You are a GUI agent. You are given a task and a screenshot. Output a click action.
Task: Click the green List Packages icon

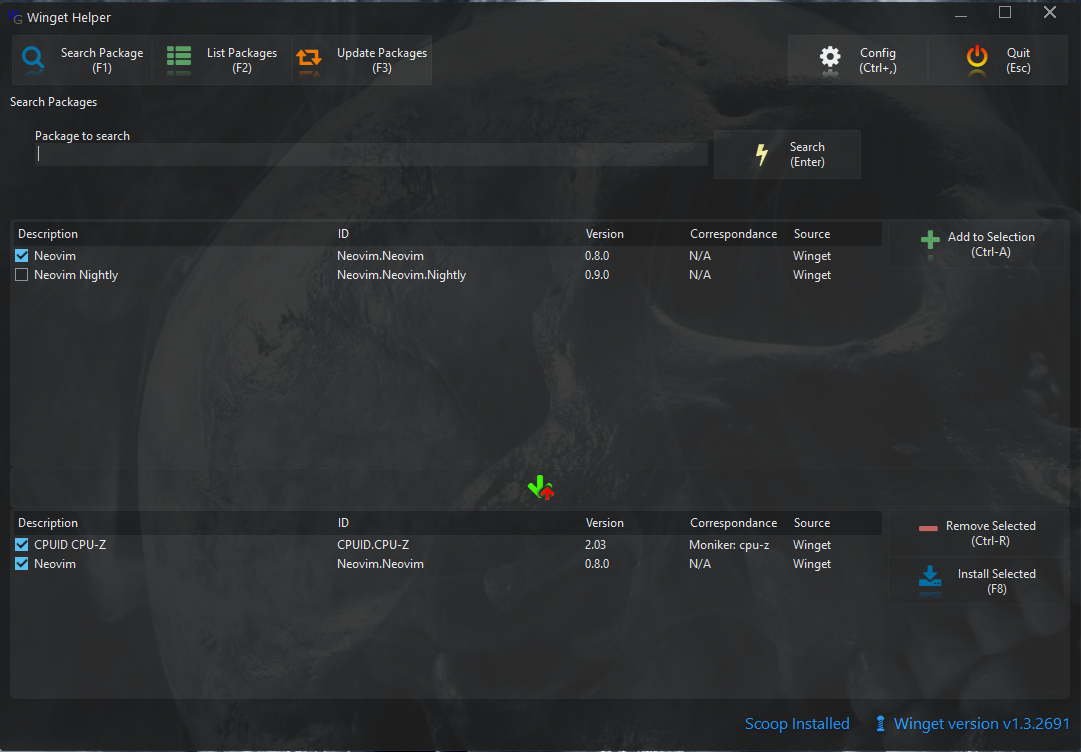tap(179, 59)
